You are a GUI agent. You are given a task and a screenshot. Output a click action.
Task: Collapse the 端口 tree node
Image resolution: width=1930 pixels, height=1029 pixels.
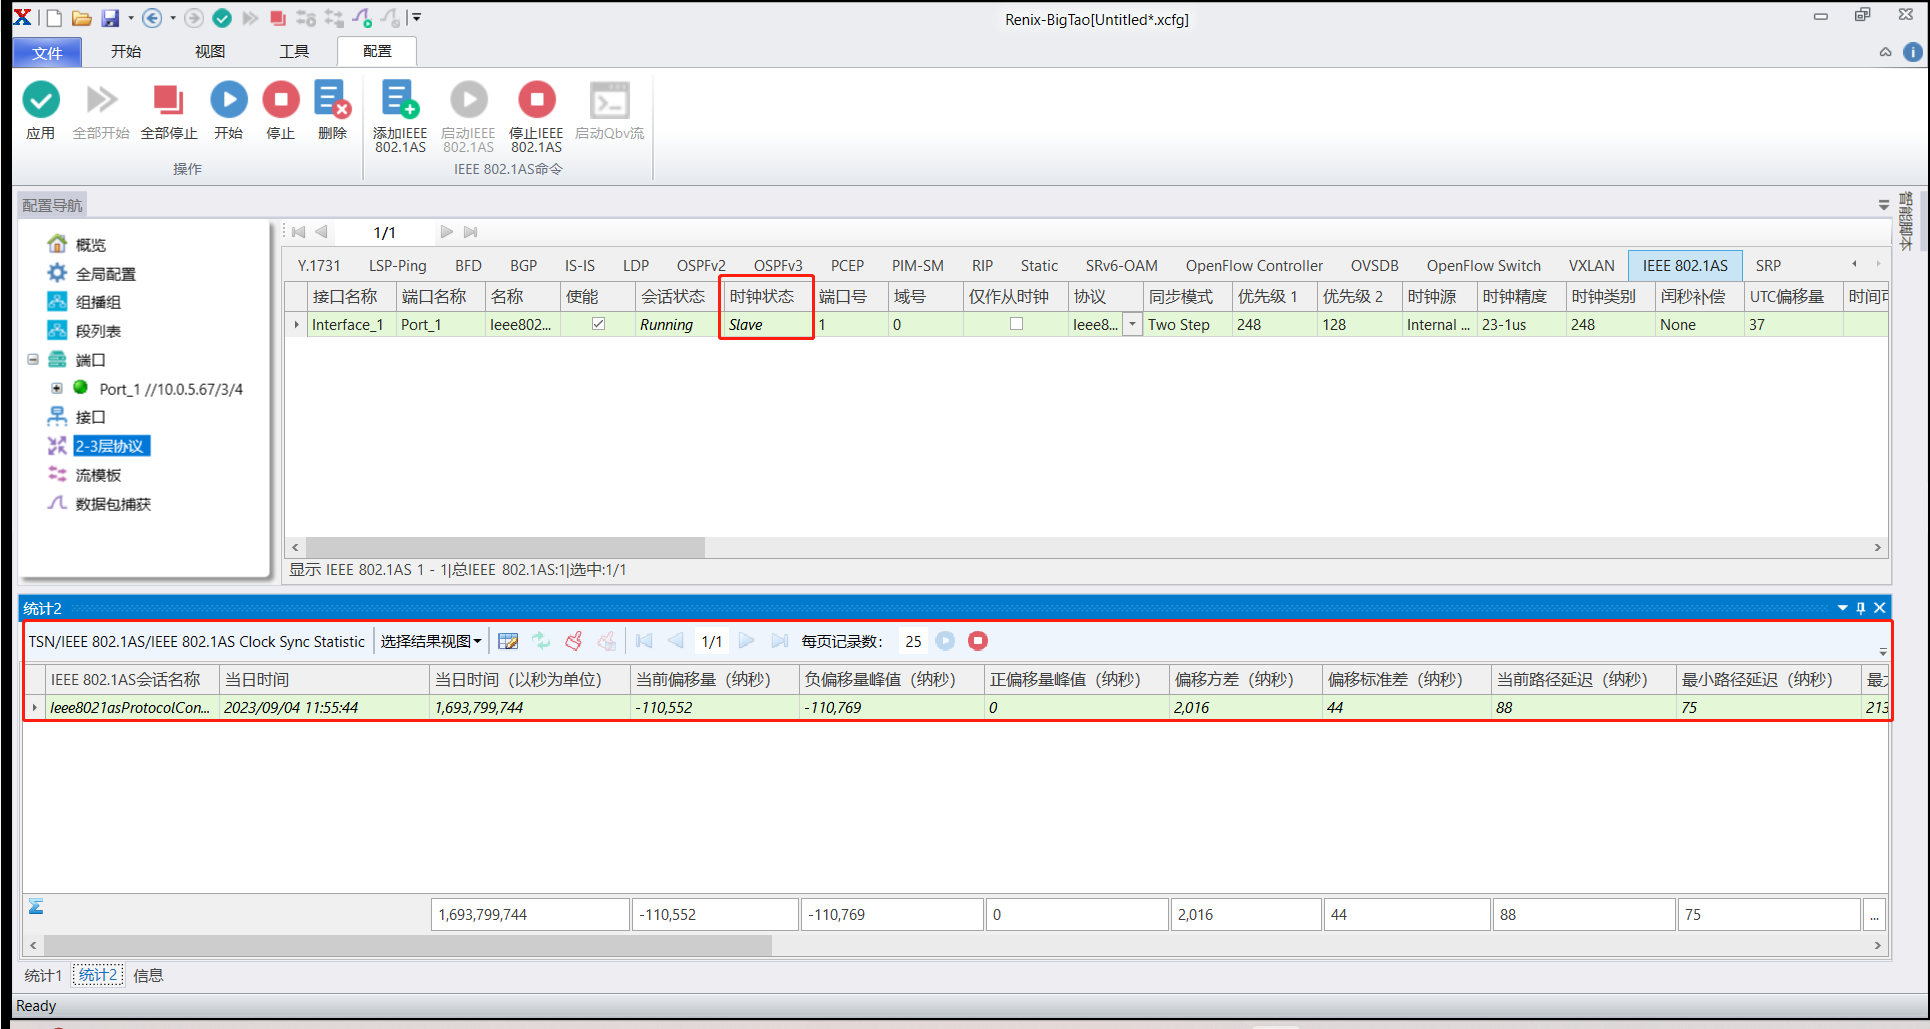pyautogui.click(x=33, y=359)
